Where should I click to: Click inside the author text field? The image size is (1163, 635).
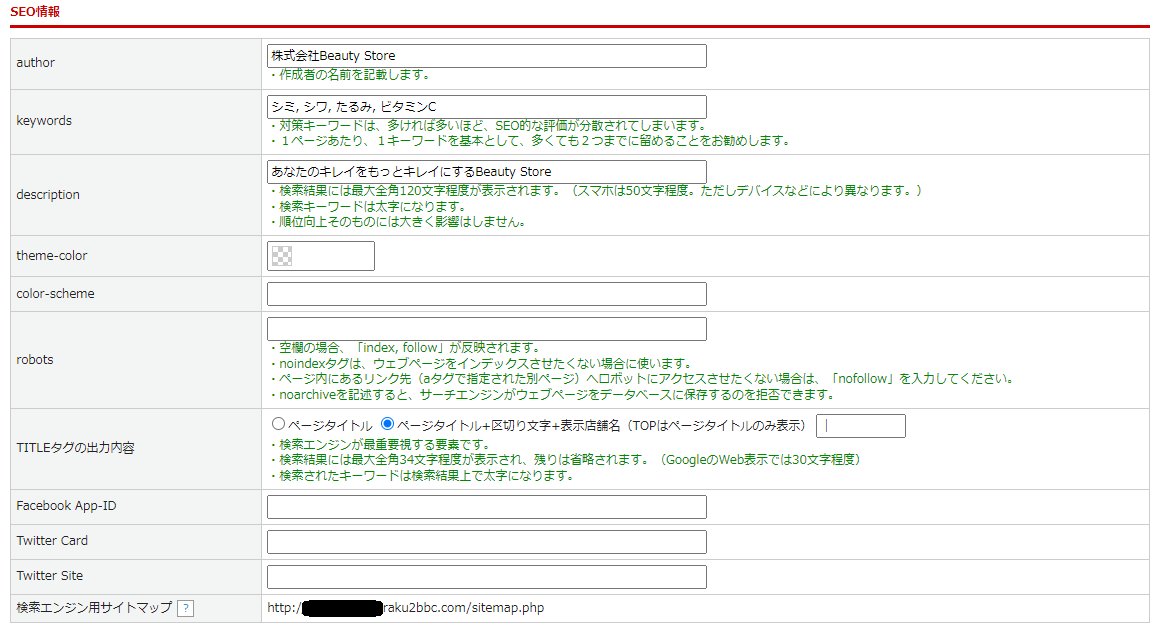click(x=486, y=56)
